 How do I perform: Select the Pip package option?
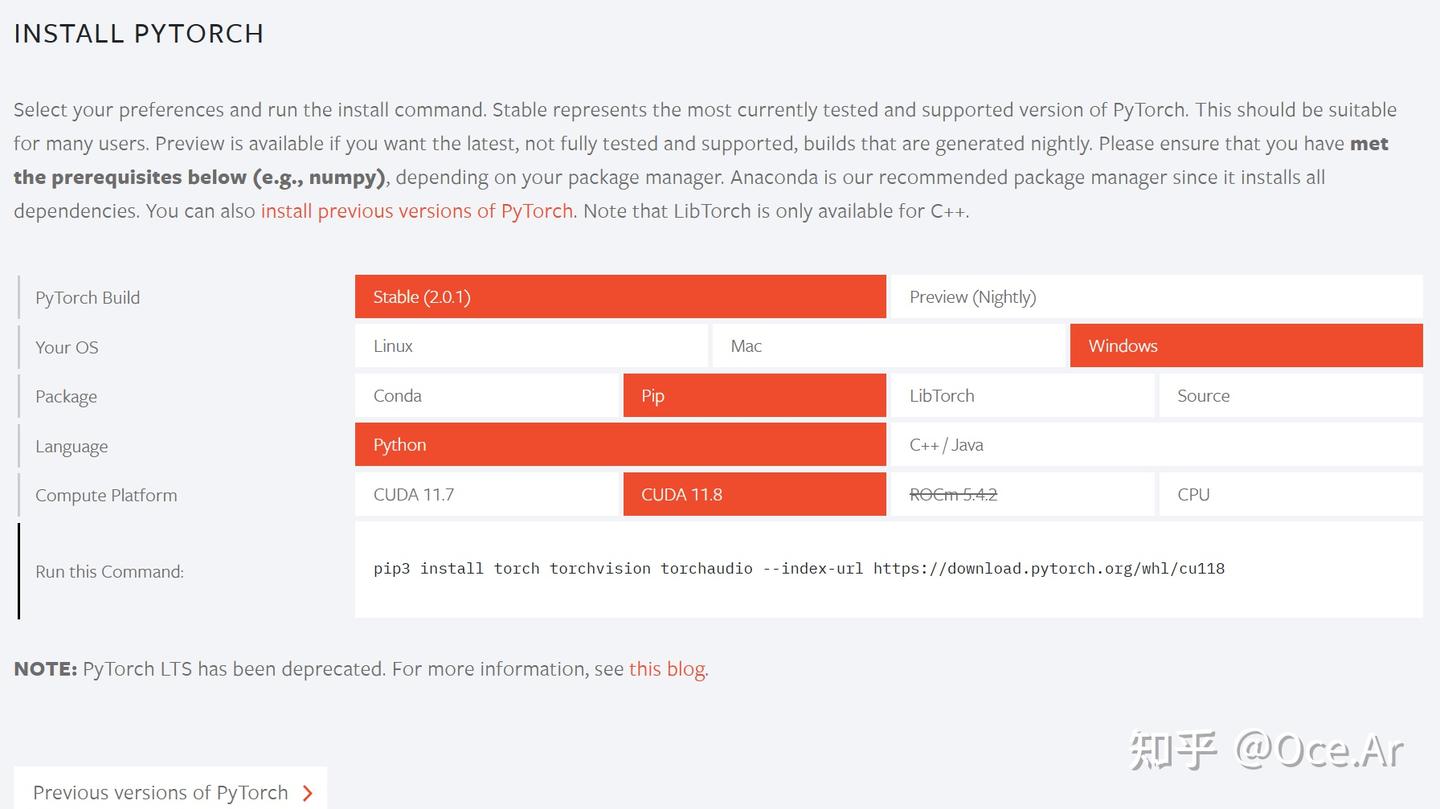pyautogui.click(x=754, y=396)
